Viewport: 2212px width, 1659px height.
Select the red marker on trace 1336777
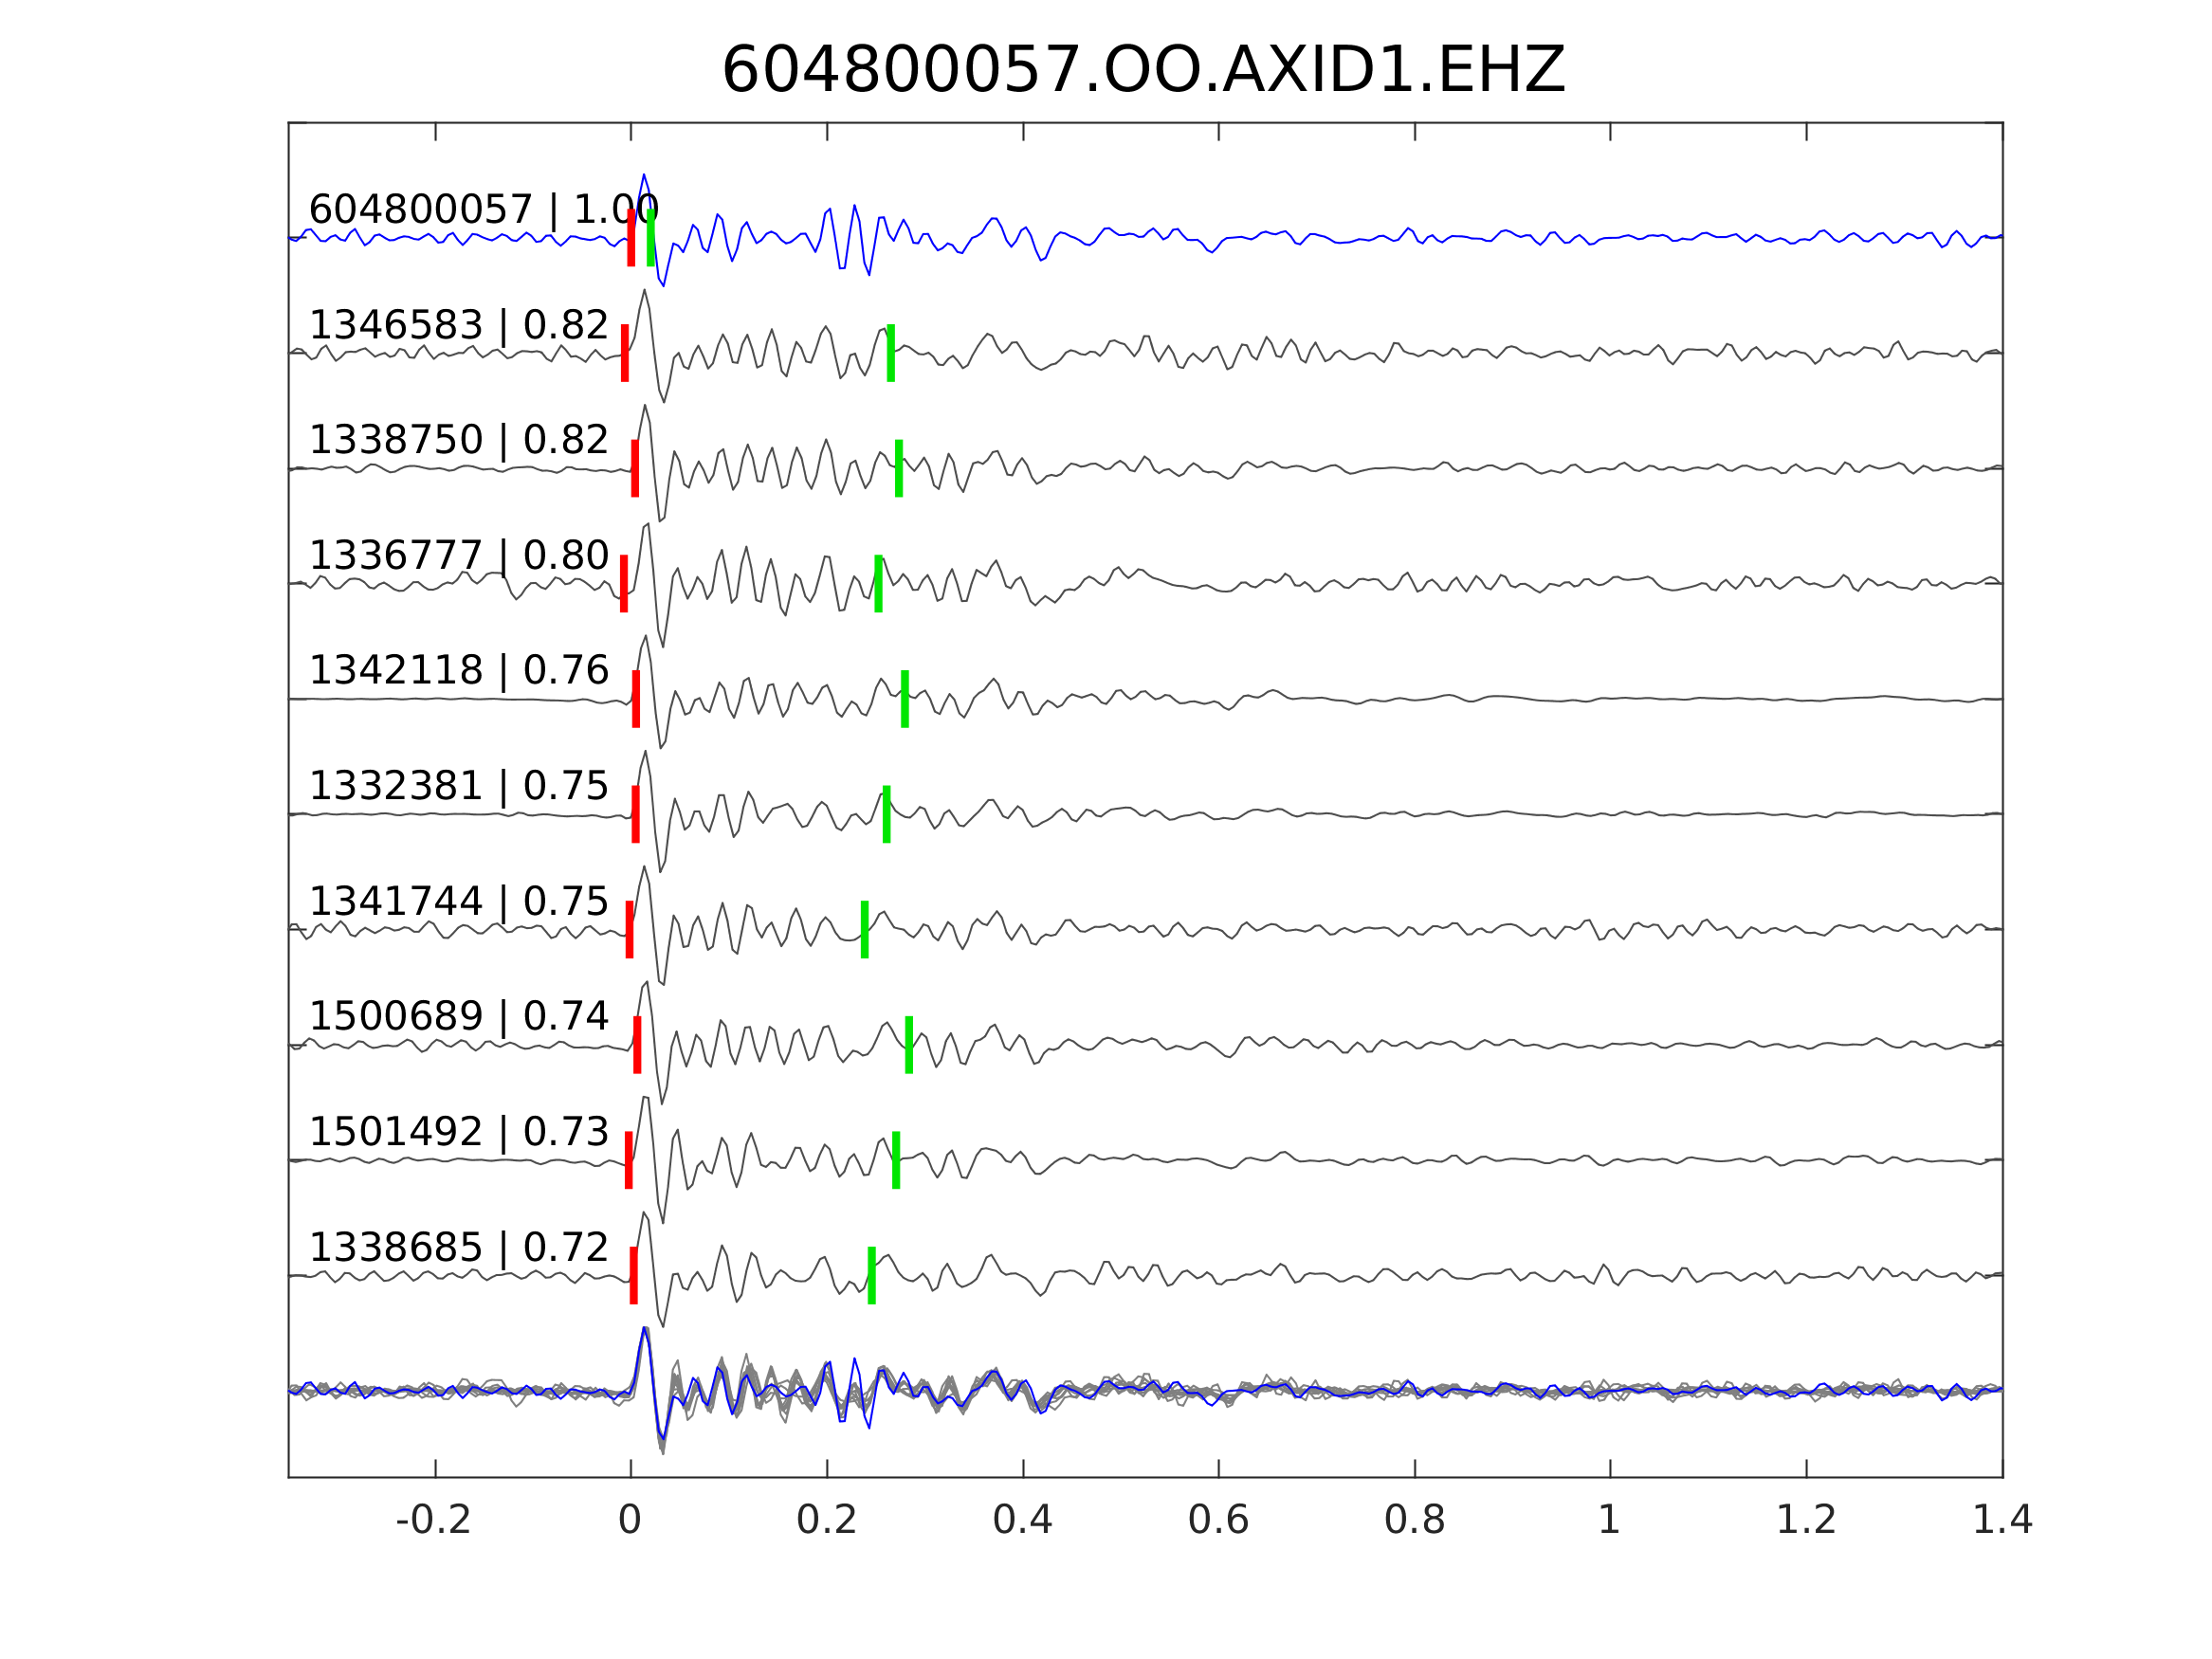click(x=624, y=584)
